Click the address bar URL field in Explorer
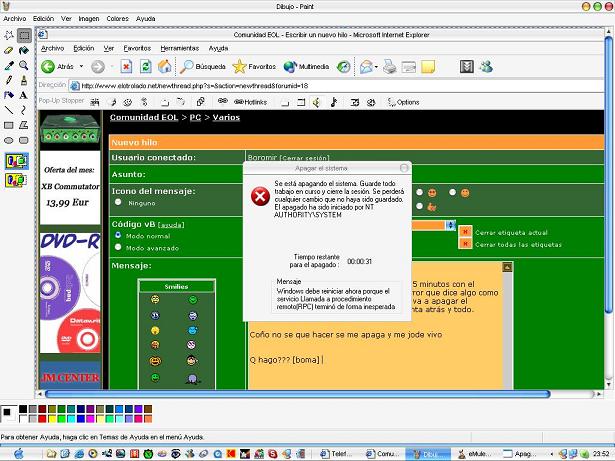Viewport: 615px width, 461px height. (x=337, y=86)
